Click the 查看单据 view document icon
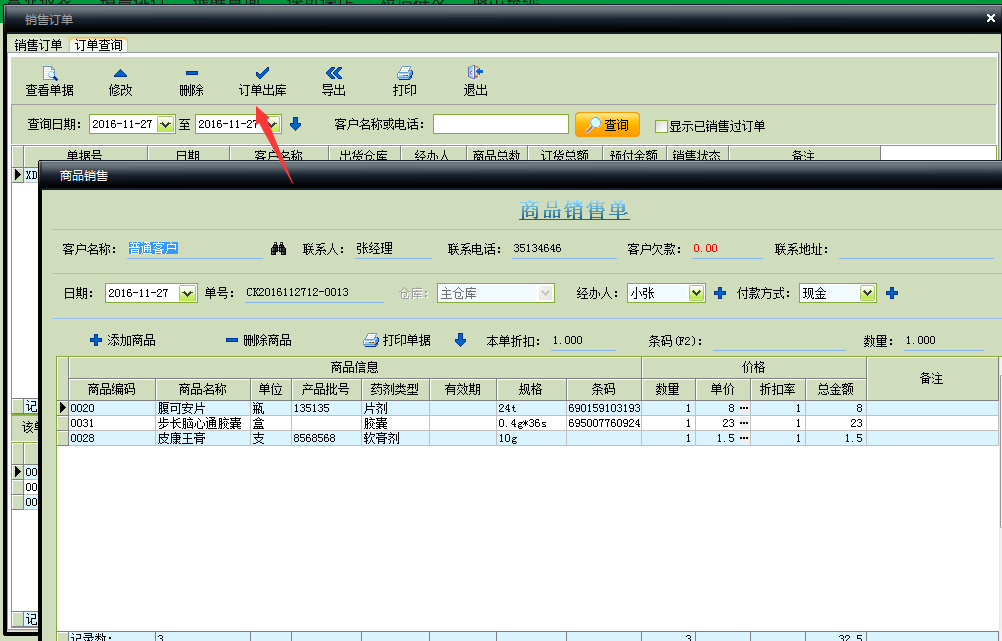Screen dimensions: 1002x641 point(49,73)
